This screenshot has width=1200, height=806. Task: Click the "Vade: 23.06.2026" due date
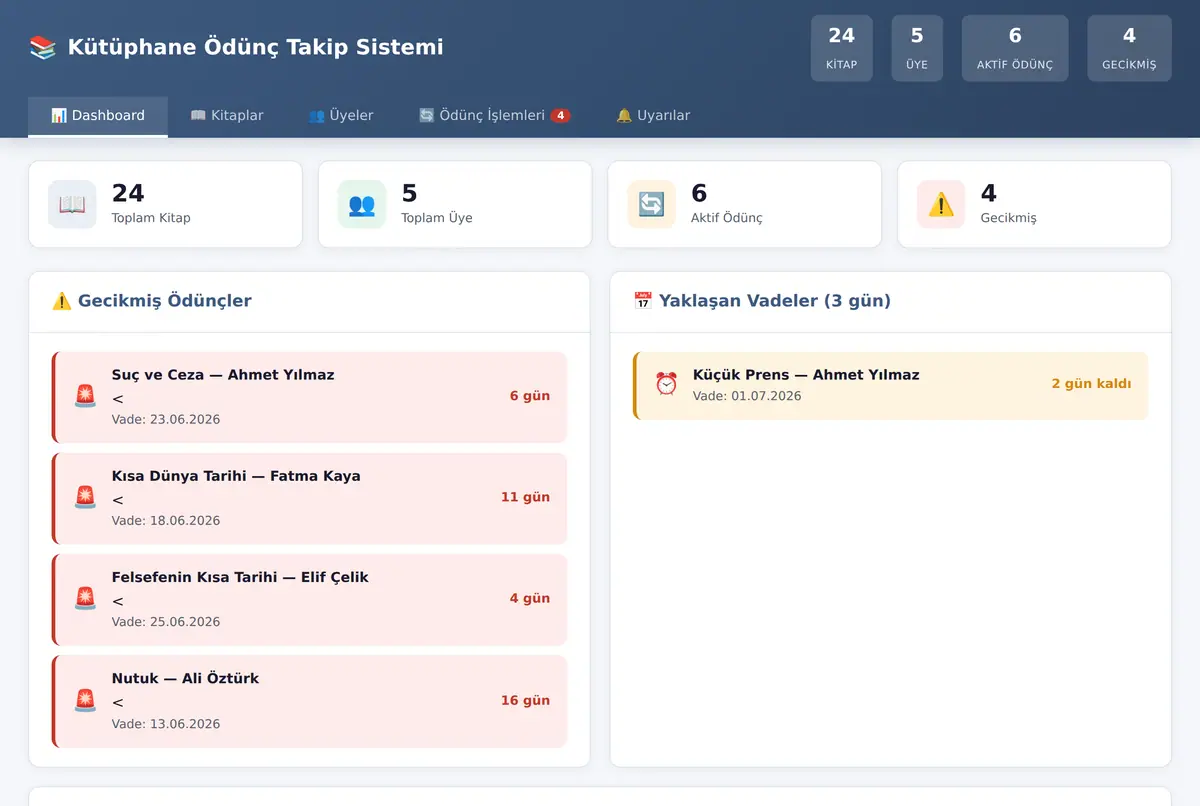(166, 420)
